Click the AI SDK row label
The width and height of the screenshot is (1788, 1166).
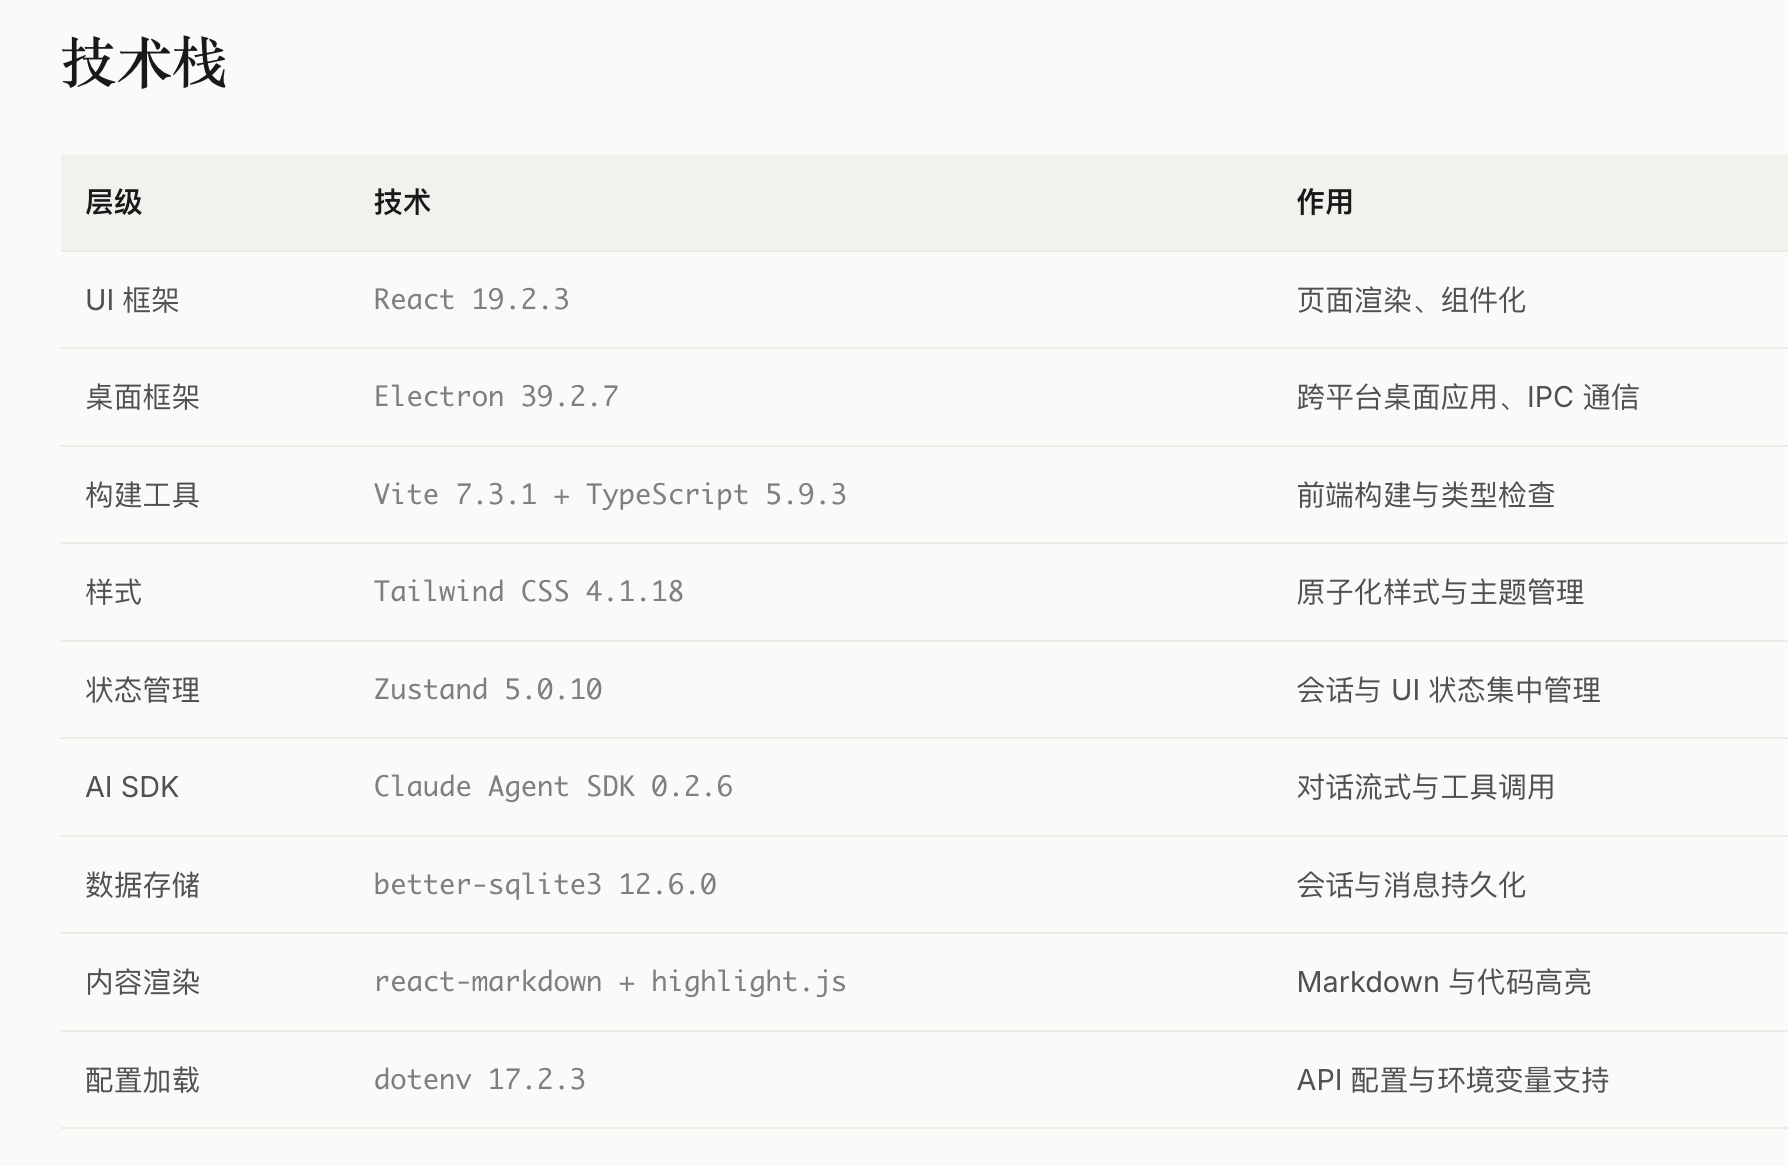point(132,787)
